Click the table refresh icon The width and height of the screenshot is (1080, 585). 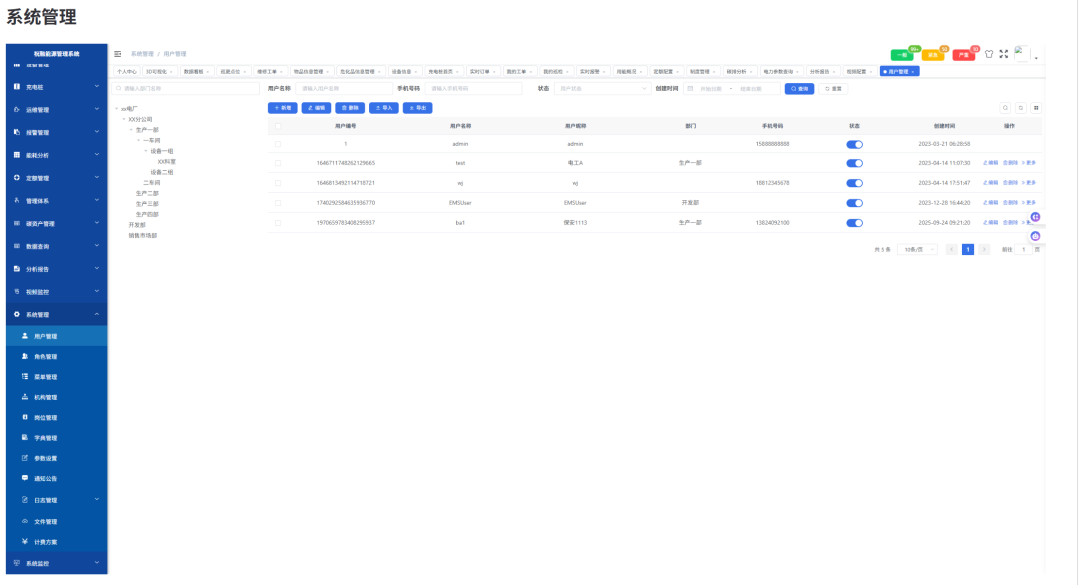click(1021, 108)
